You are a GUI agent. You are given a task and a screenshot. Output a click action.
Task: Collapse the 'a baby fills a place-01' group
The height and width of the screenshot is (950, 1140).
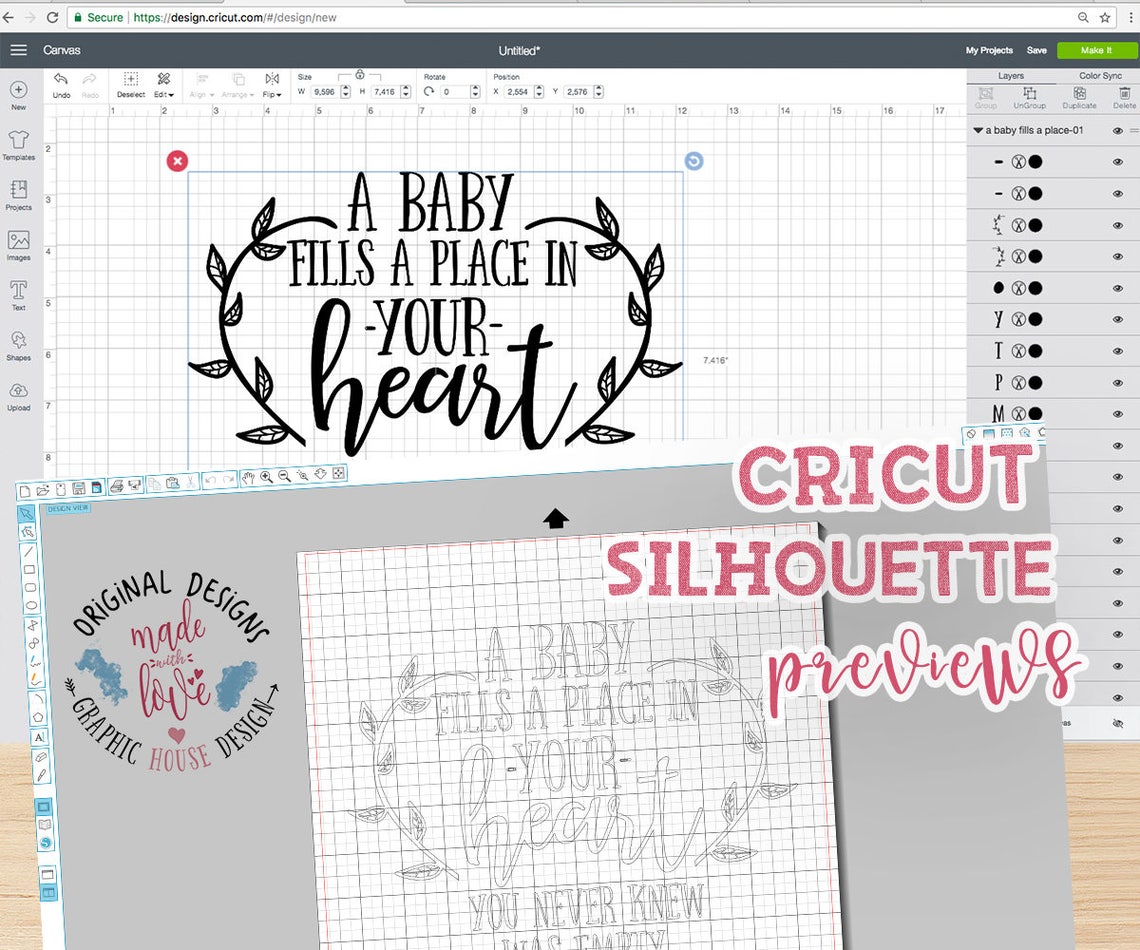point(978,130)
